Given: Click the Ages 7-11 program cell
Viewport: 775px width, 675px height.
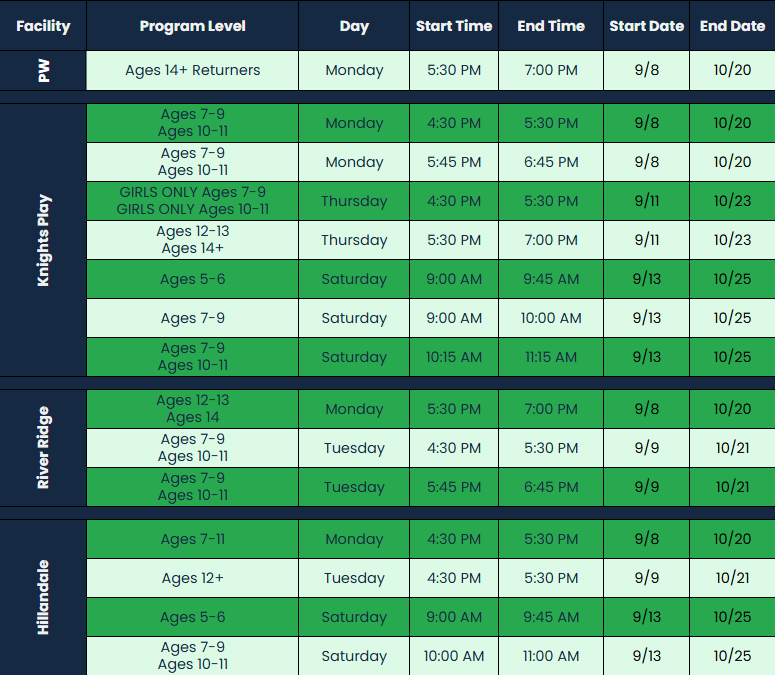Looking at the screenshot, I should 192,539.
